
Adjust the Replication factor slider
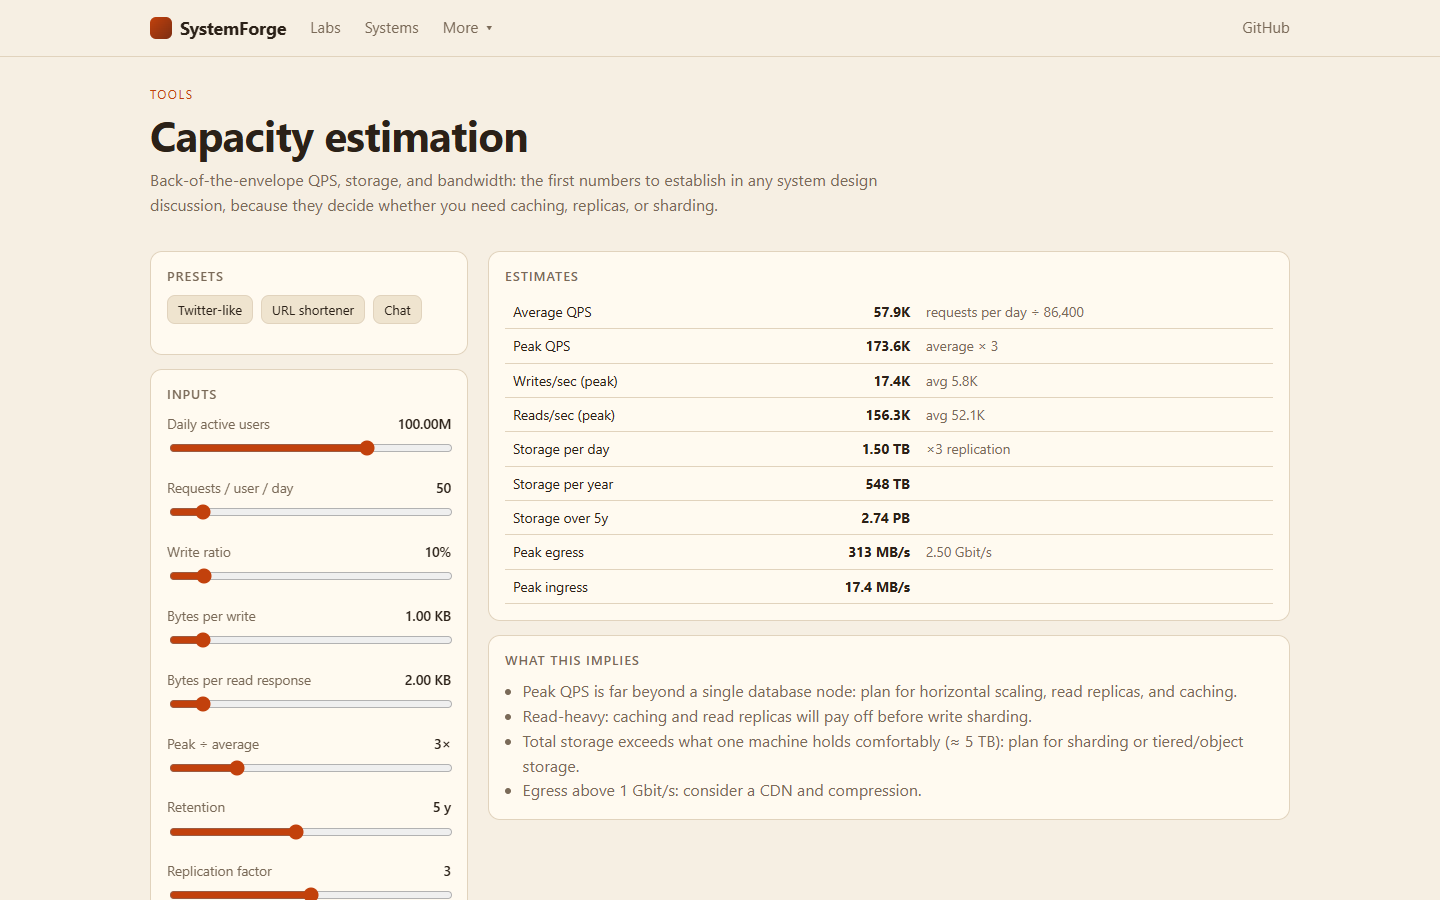click(x=310, y=894)
